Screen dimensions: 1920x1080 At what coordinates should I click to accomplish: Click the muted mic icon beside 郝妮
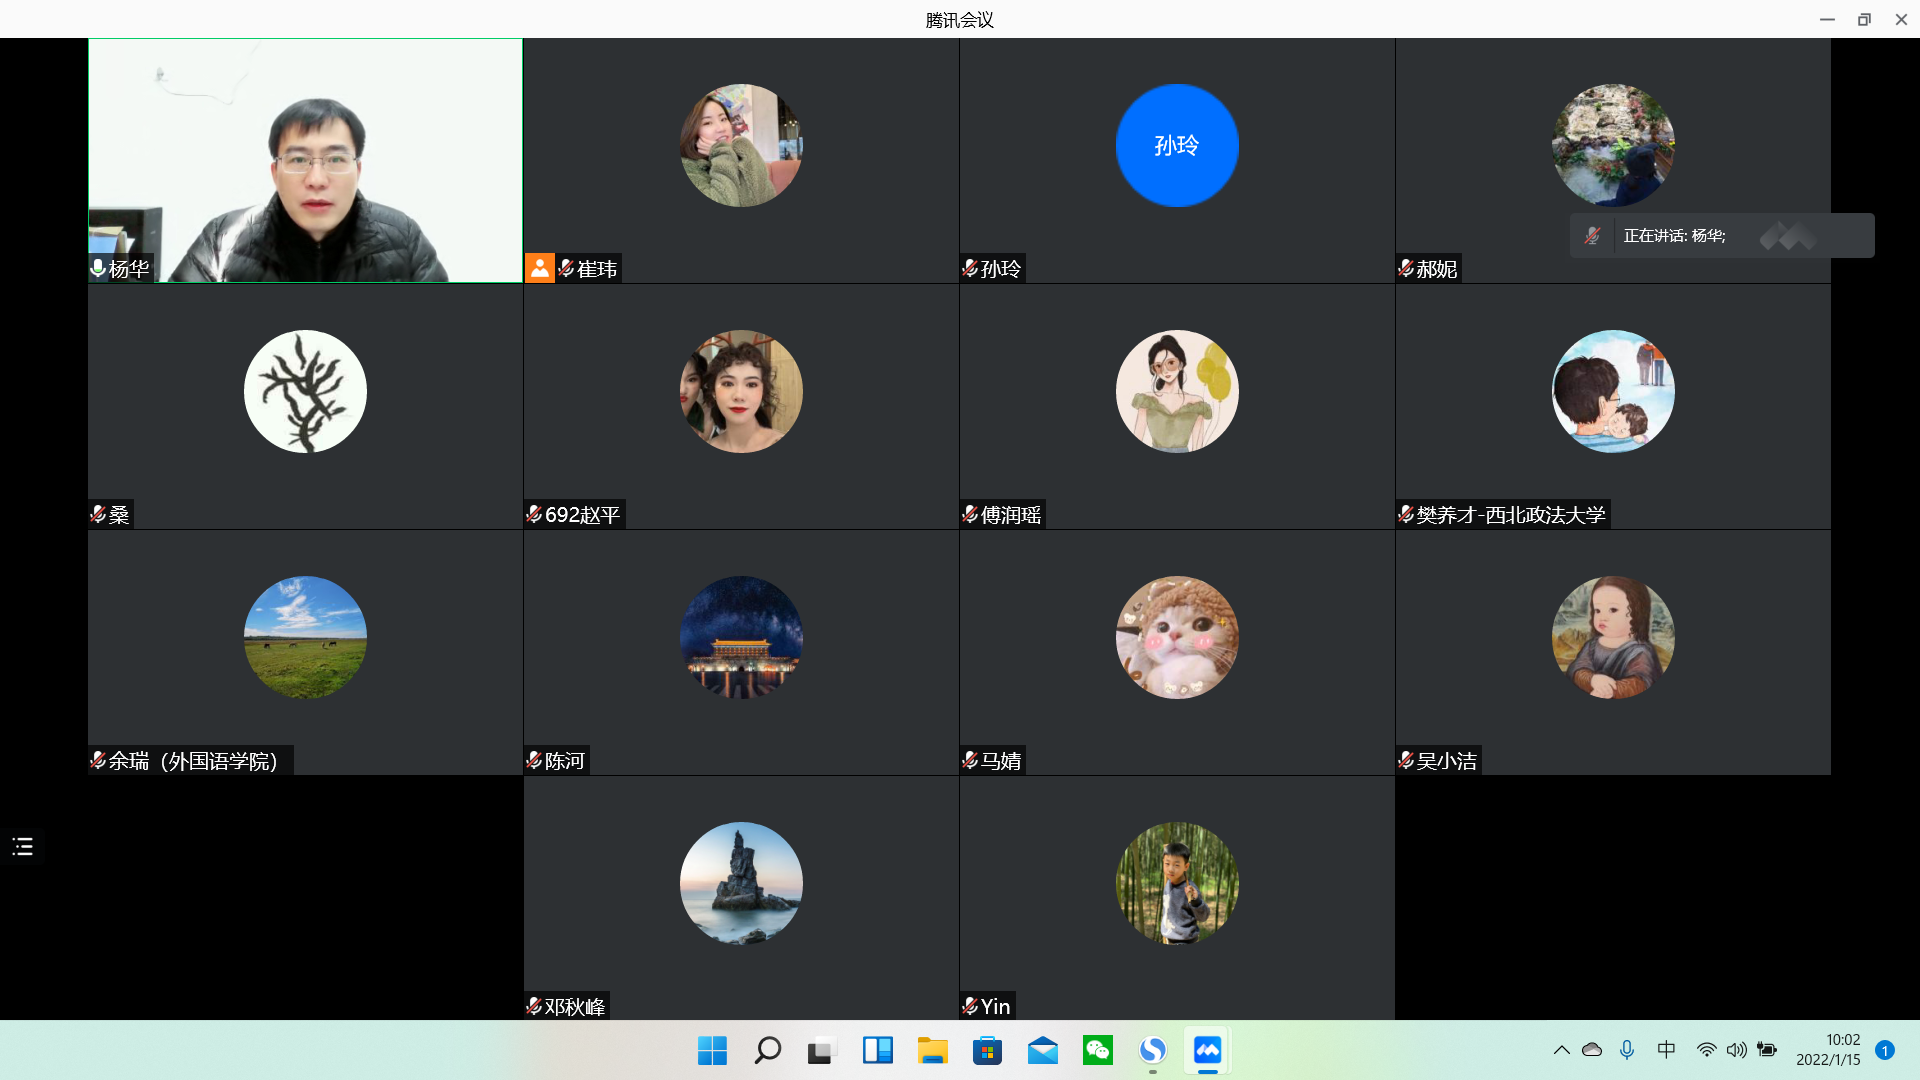click(1406, 268)
